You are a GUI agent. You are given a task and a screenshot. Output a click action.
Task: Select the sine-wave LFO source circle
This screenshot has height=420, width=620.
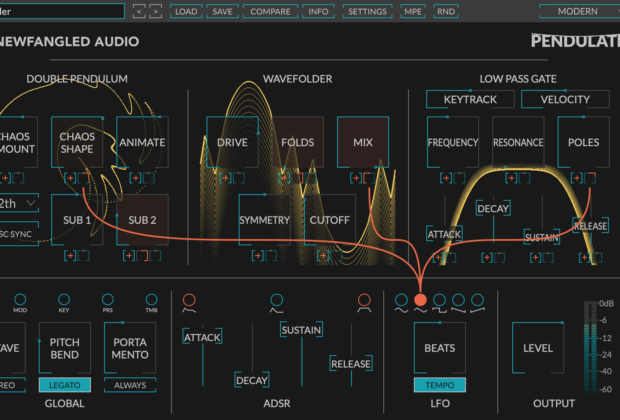coord(401,300)
